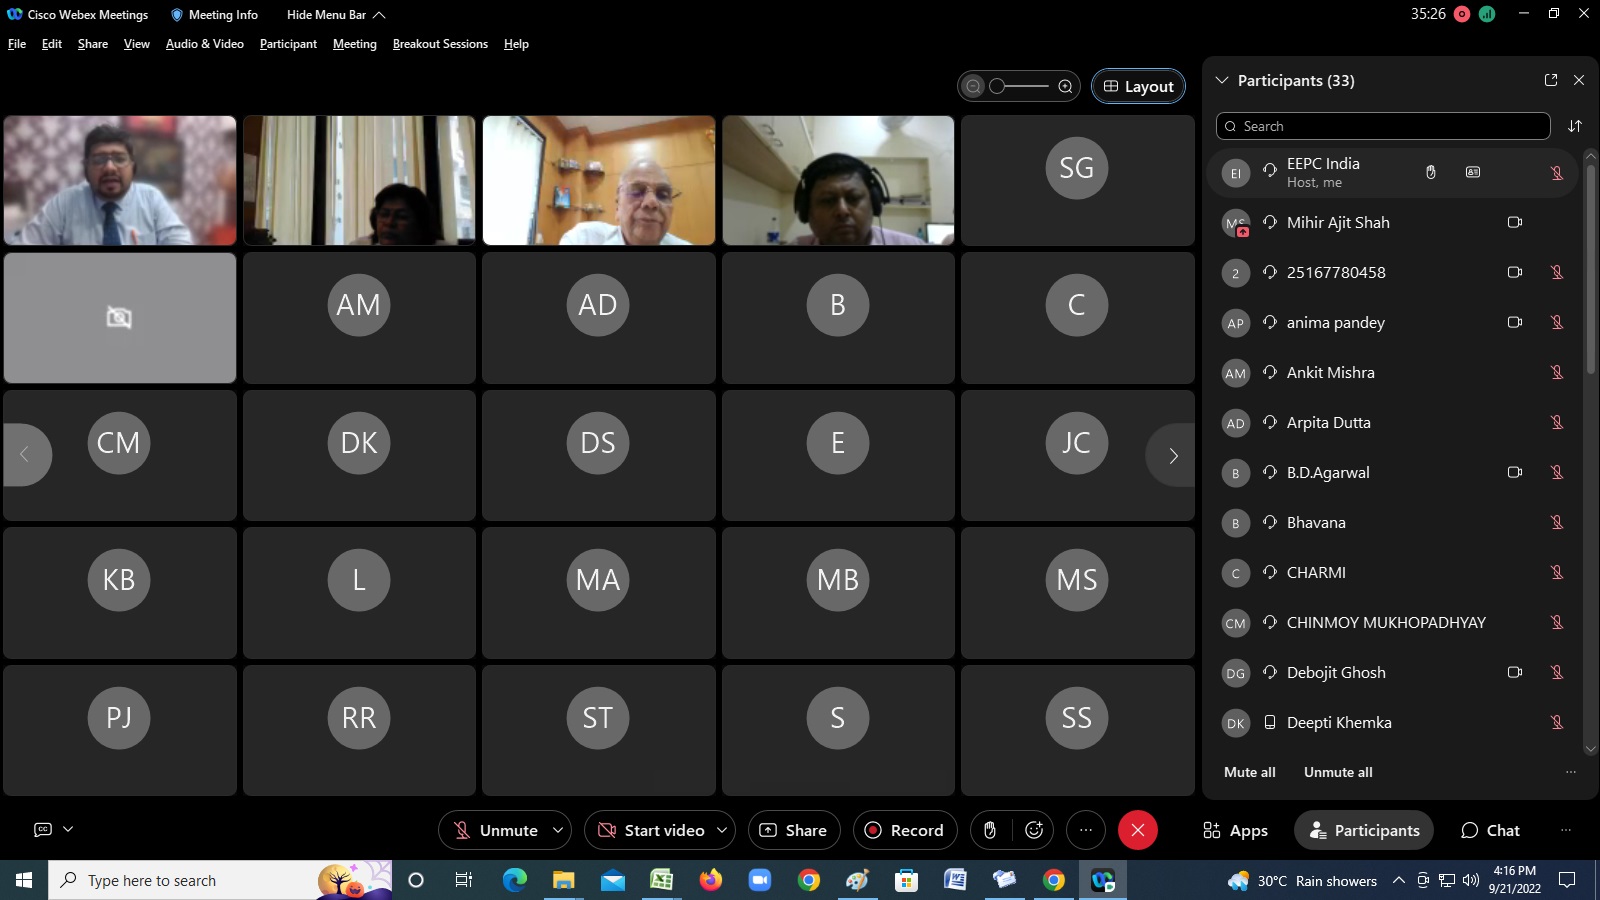Image resolution: width=1600 pixels, height=900 pixels.
Task: Click the red leave meeting button
Action: [x=1138, y=830]
